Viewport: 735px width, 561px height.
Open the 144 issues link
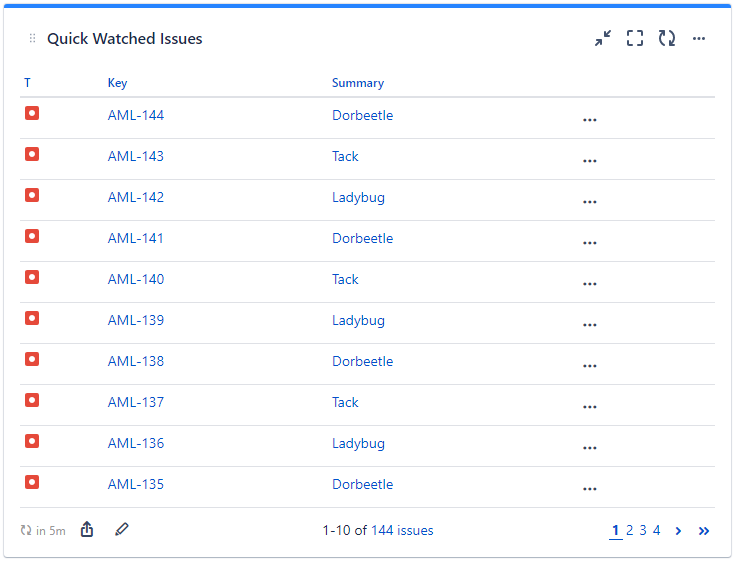click(402, 531)
